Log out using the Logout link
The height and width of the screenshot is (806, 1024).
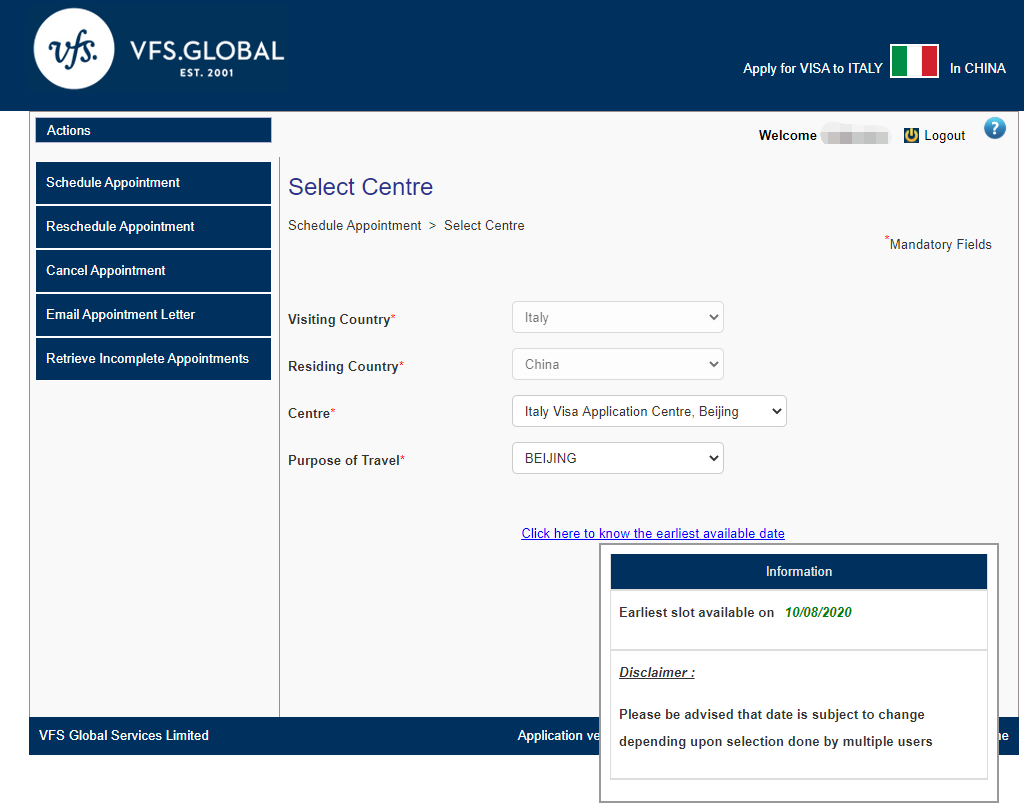pyautogui.click(x=944, y=135)
